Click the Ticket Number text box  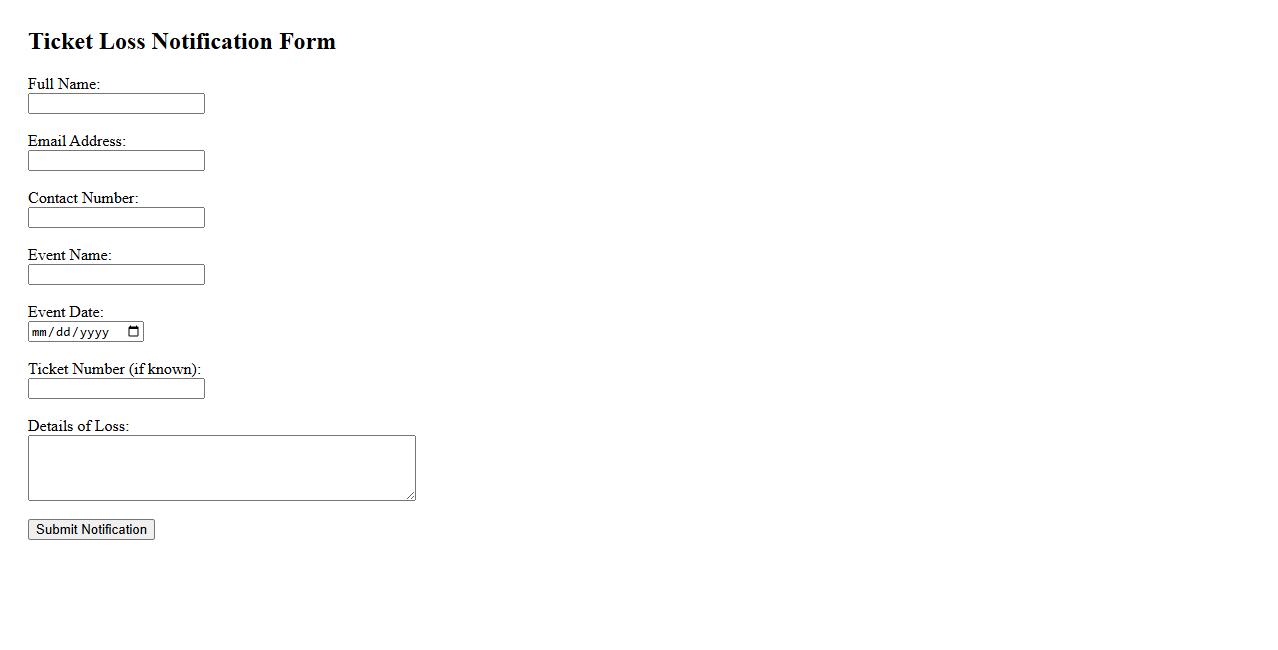pyautogui.click(x=116, y=389)
